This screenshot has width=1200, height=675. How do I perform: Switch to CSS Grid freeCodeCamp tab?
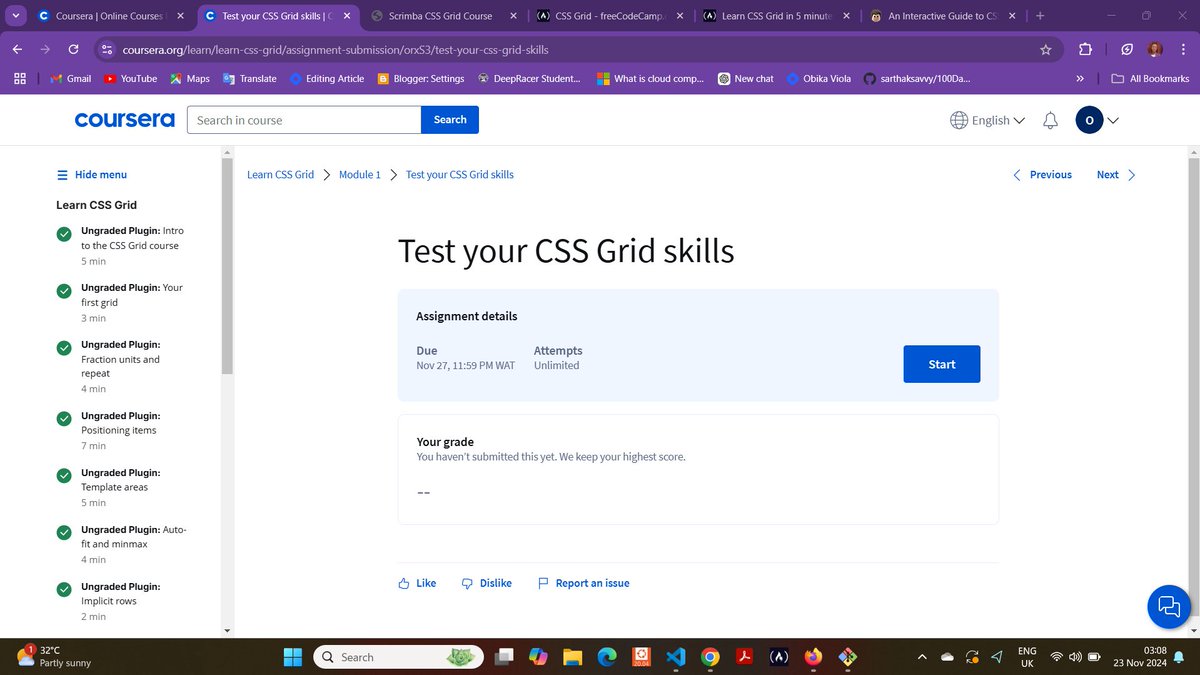point(609,16)
